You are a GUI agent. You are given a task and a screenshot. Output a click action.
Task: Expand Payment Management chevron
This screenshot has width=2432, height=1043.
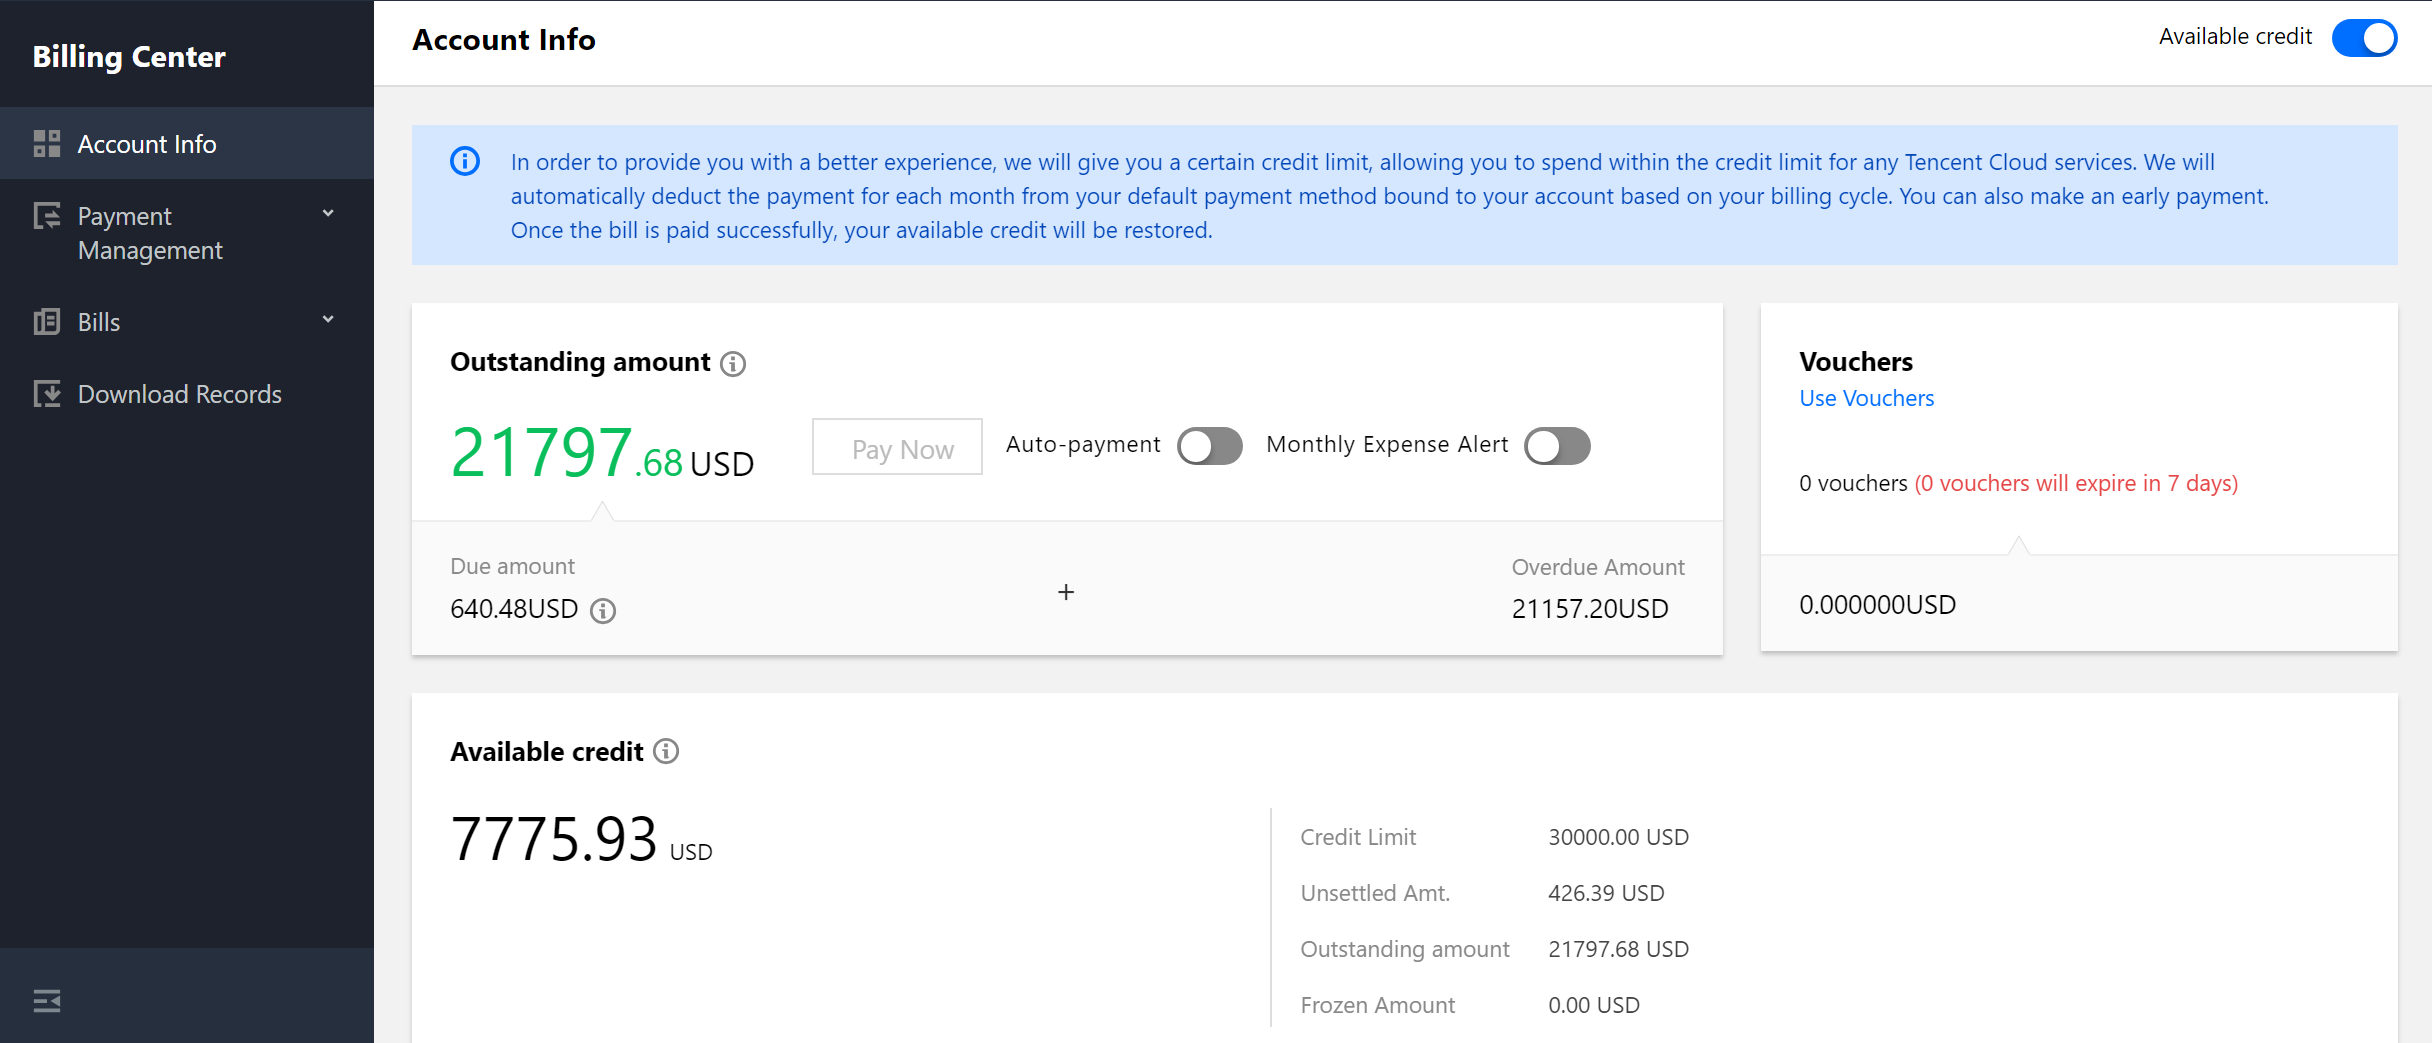328,214
